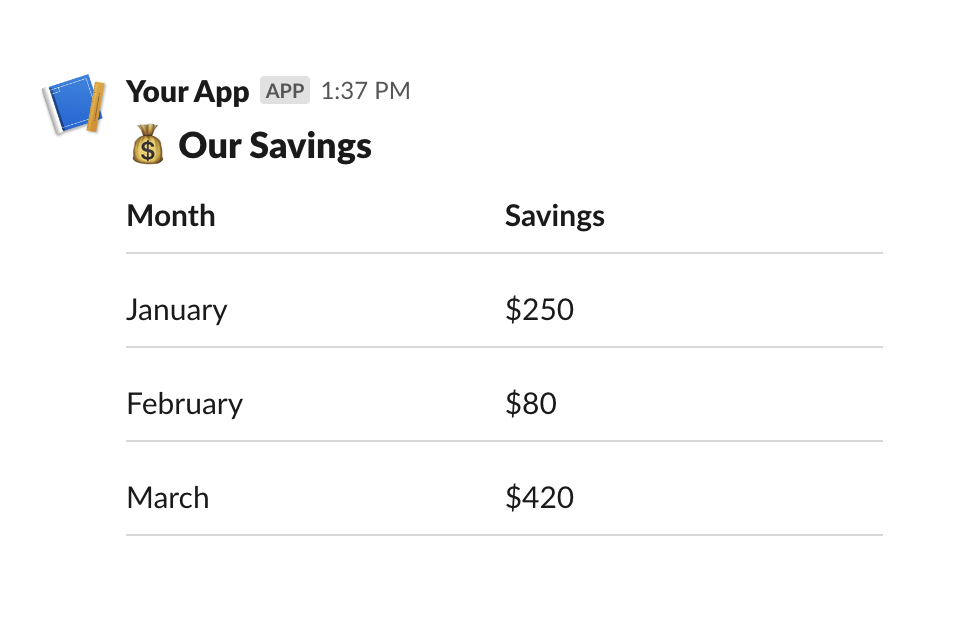
Task: Select the January row label
Action: 177,310
